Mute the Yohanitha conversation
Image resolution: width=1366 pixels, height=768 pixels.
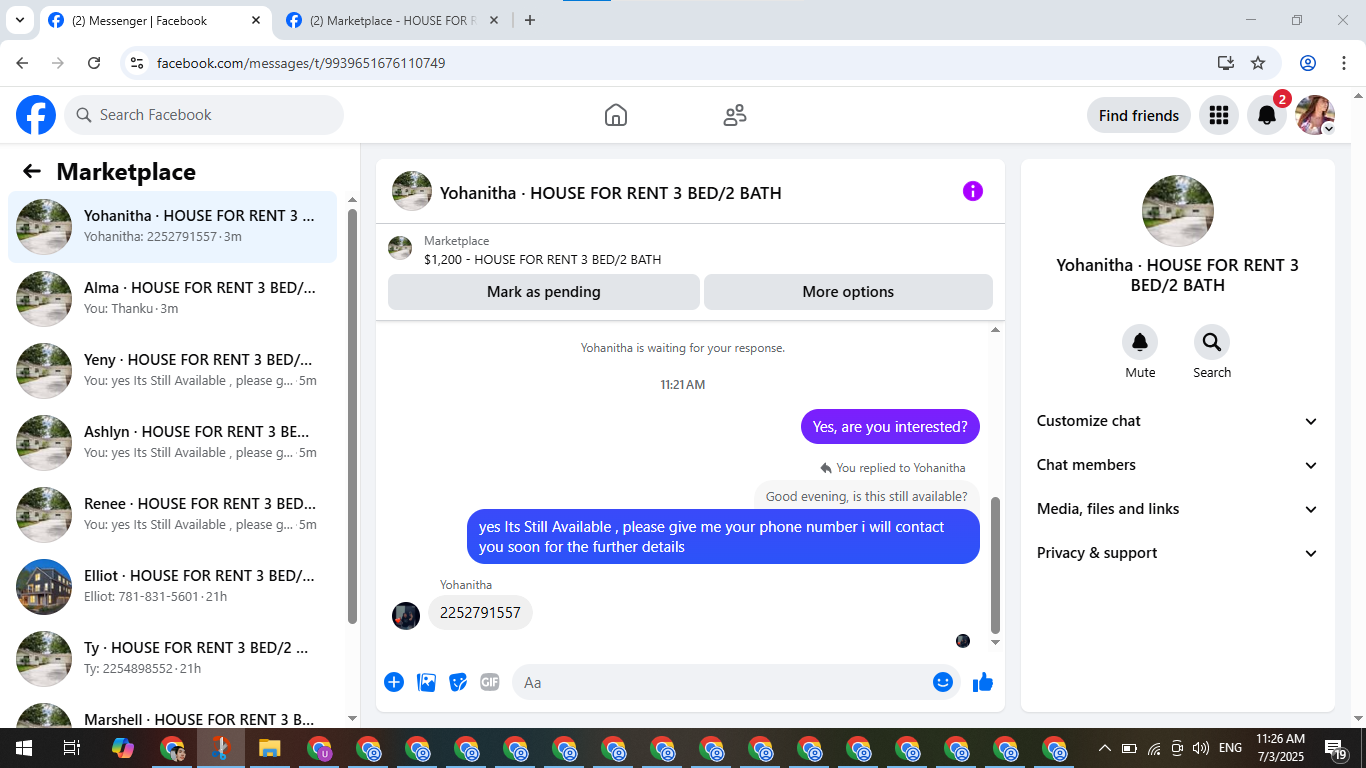pos(1140,343)
